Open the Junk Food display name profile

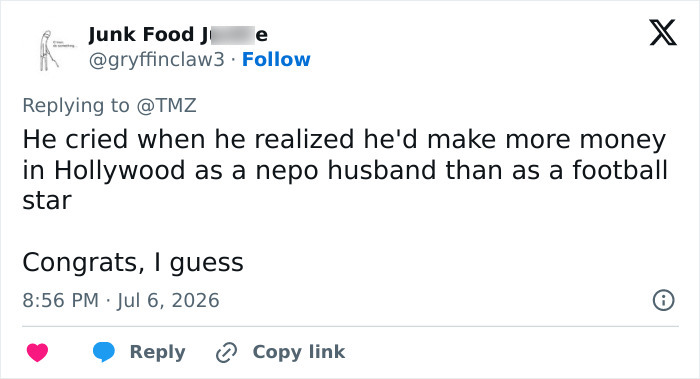(x=178, y=35)
